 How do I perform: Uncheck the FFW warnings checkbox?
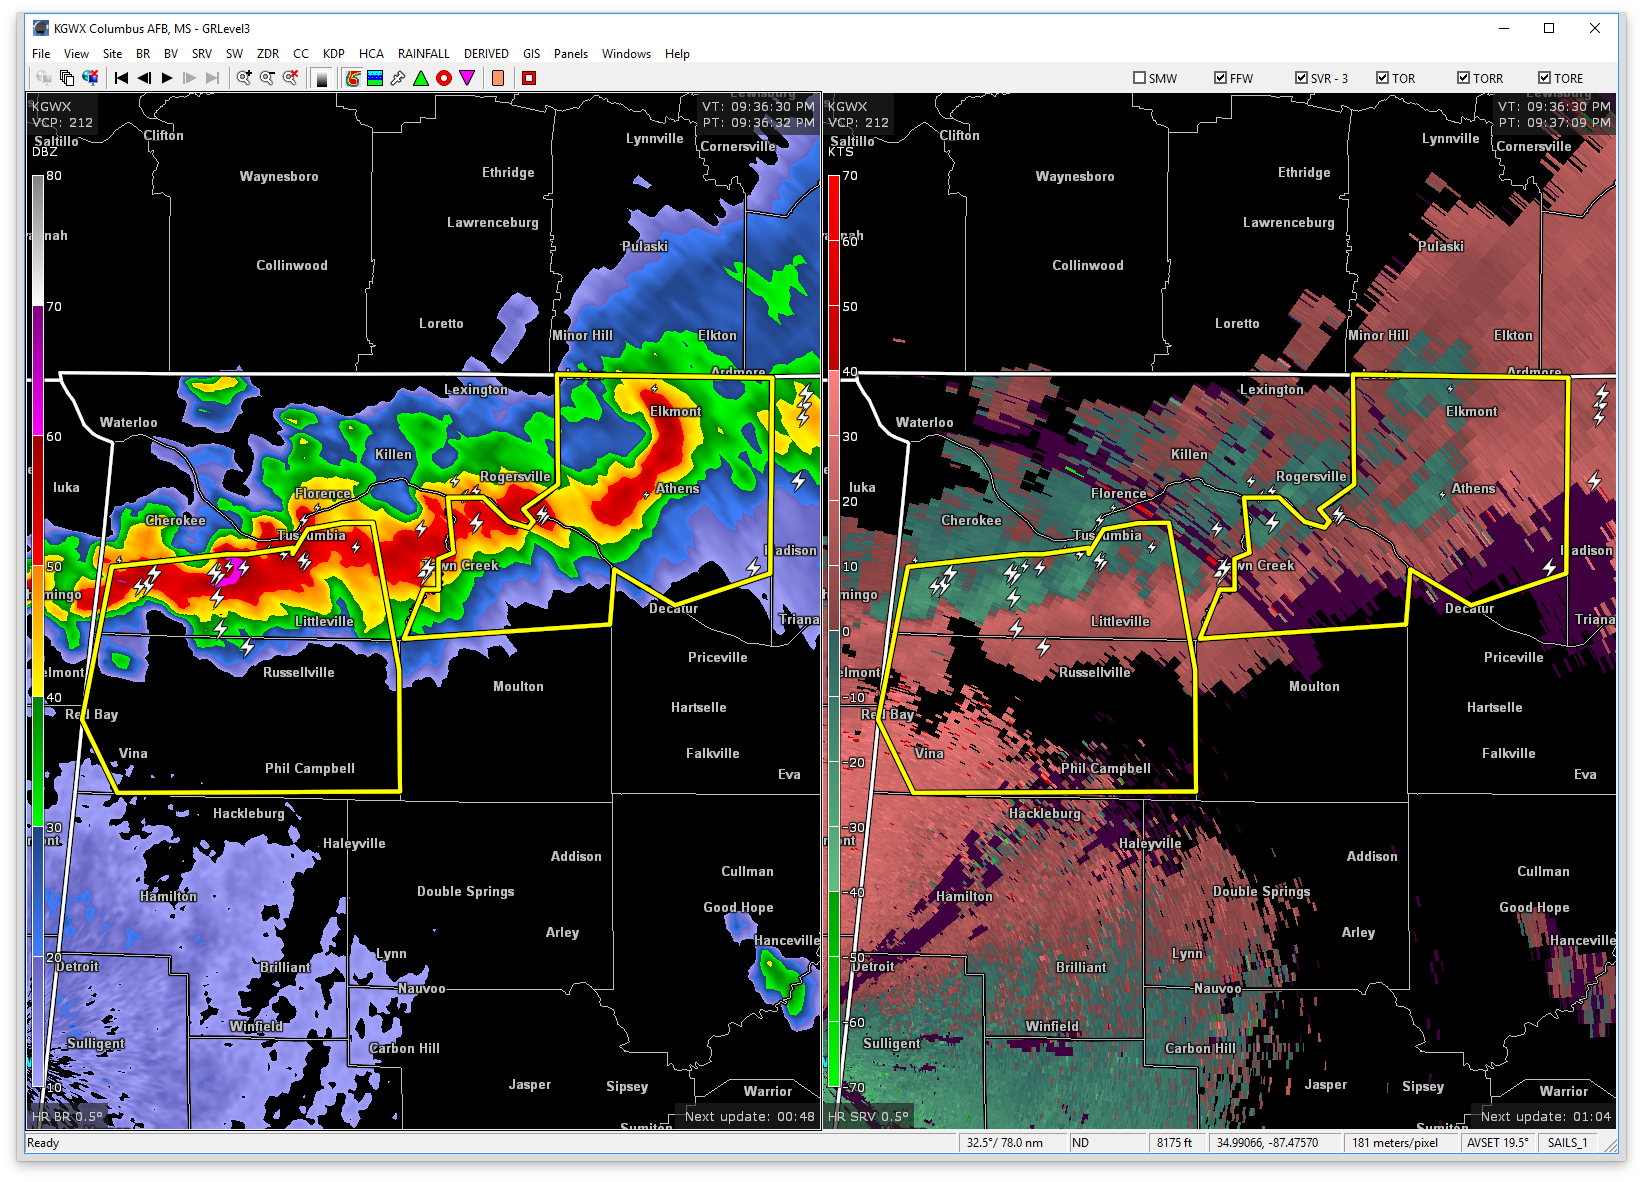1220,78
